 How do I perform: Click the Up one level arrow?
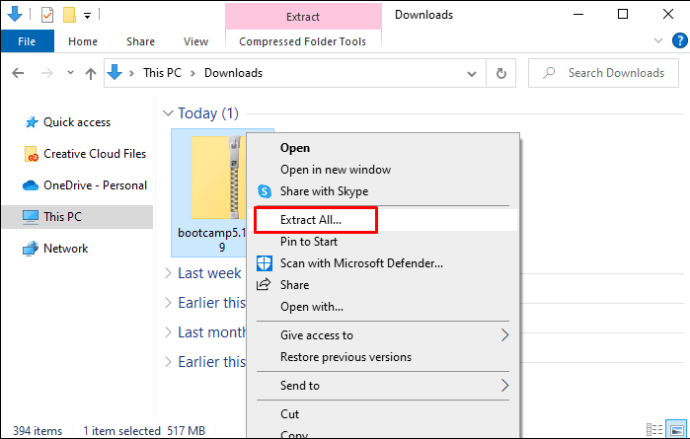pos(90,73)
